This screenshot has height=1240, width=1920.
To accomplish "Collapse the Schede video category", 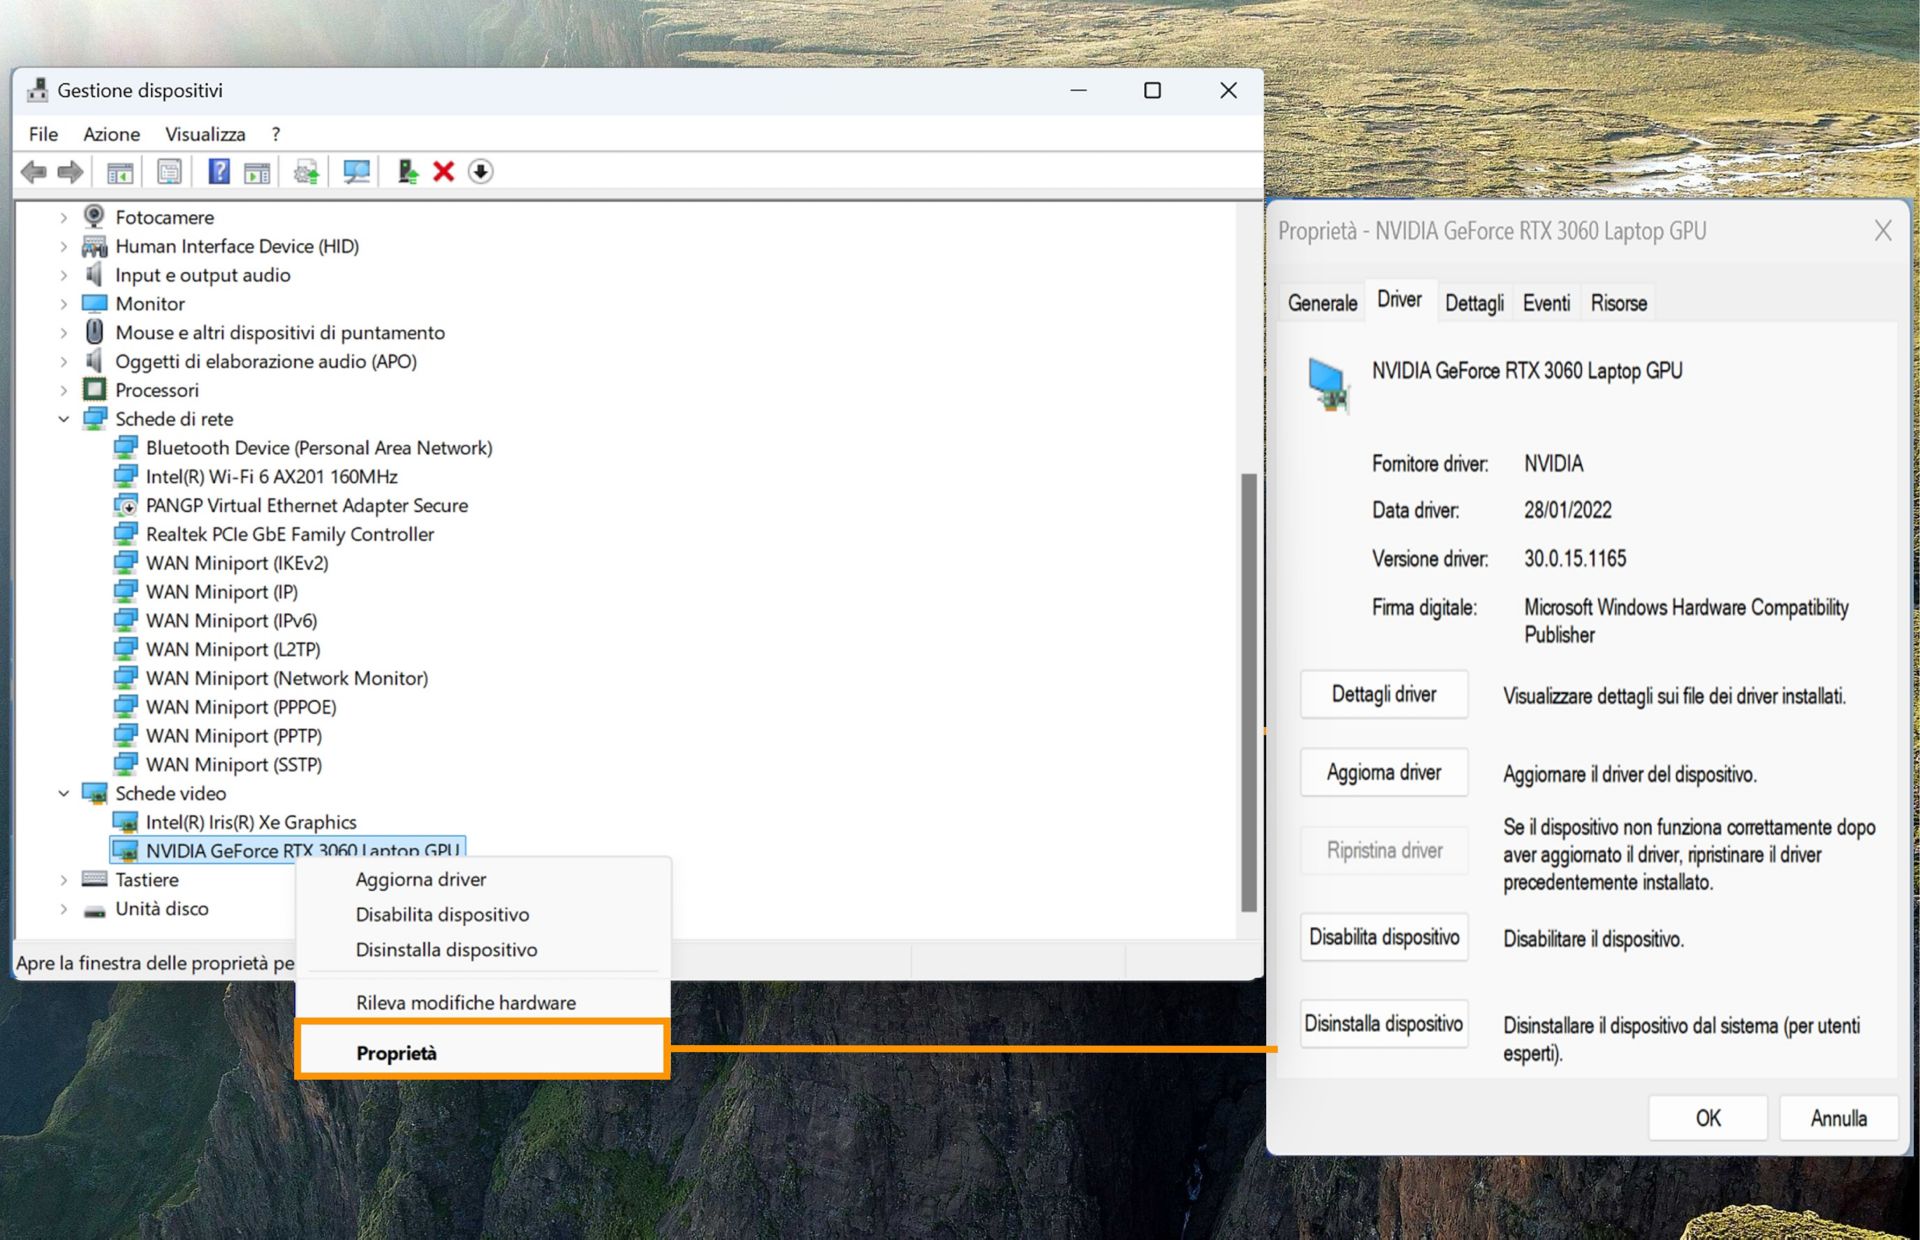I will [64, 793].
